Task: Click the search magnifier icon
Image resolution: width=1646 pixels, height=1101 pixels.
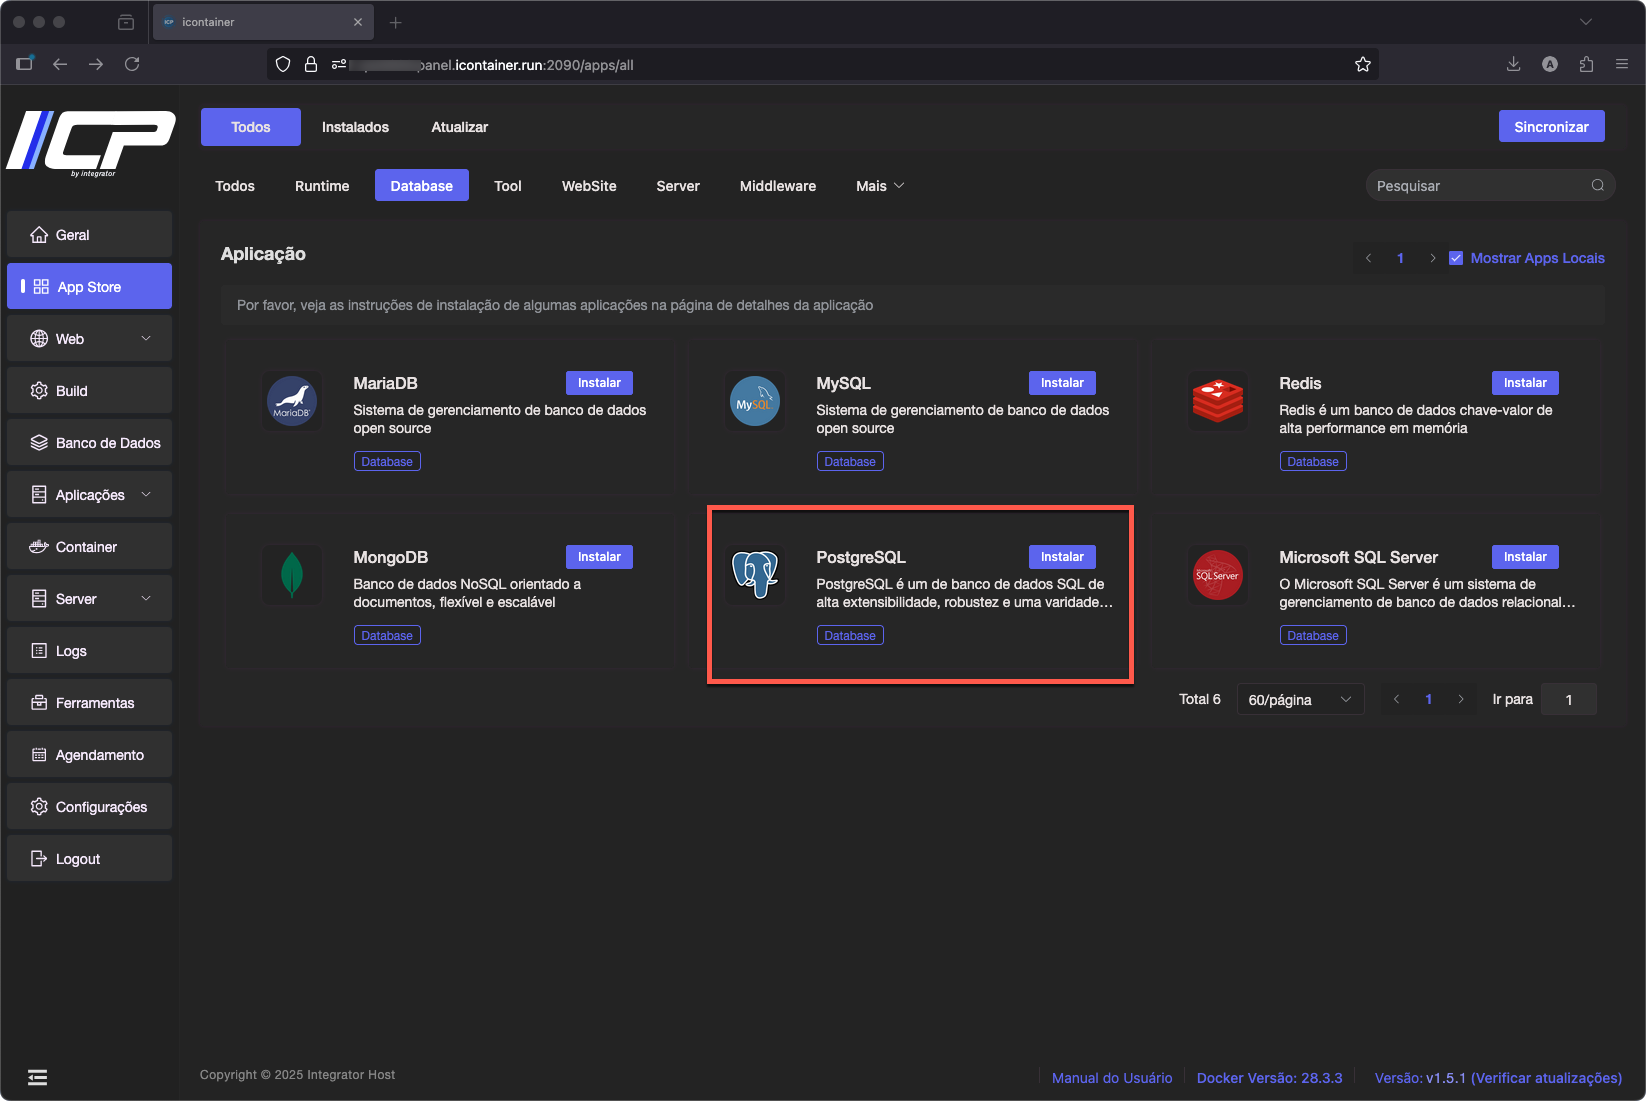Action: click(1598, 185)
